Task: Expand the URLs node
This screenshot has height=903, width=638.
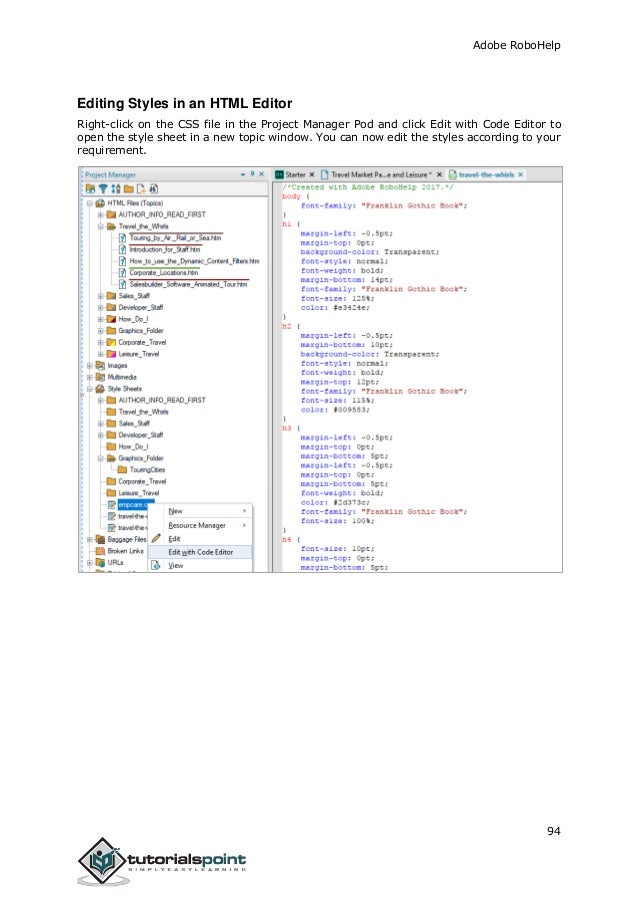Action: (90, 563)
